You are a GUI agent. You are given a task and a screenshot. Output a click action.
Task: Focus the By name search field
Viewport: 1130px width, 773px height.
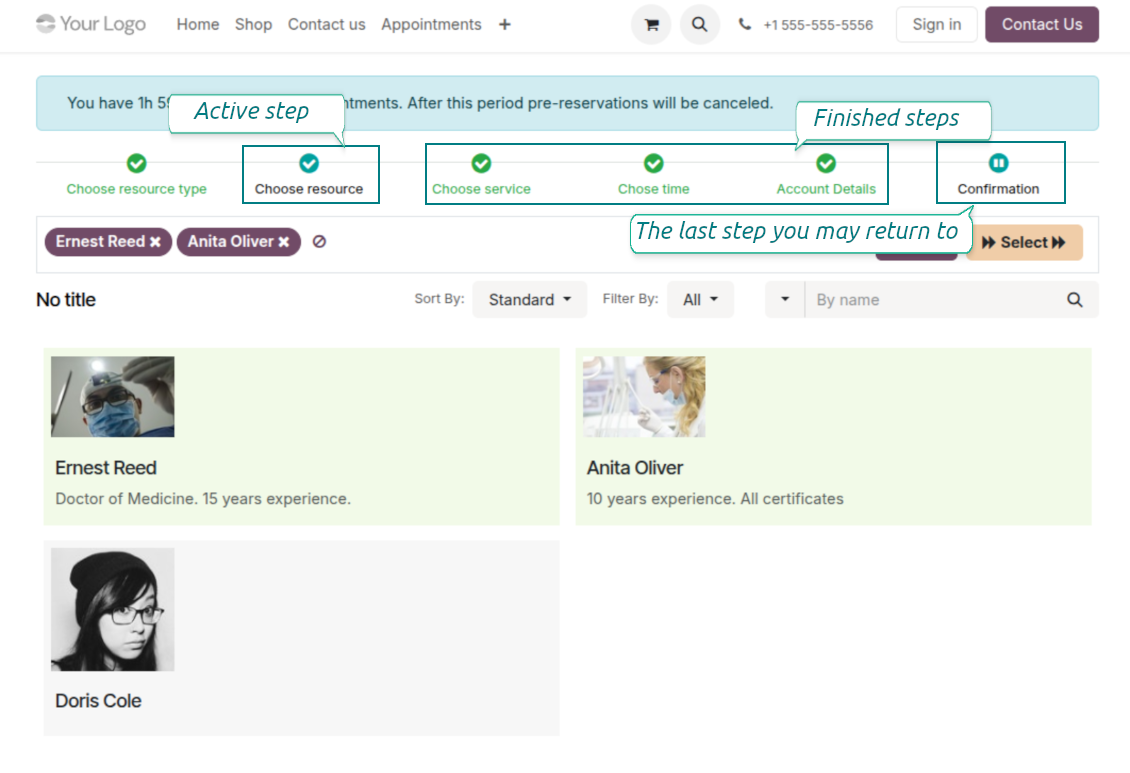pos(930,300)
